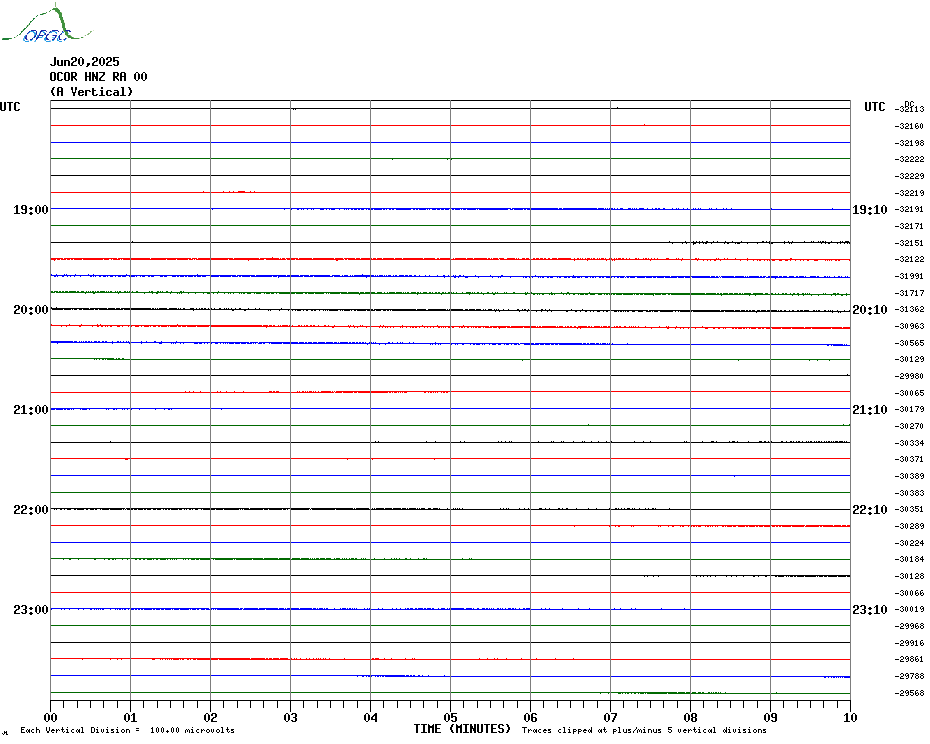Image resolution: width=930 pixels, height=744 pixels.
Task: Click the 06 minute axis label
Action: pyautogui.click(x=531, y=717)
